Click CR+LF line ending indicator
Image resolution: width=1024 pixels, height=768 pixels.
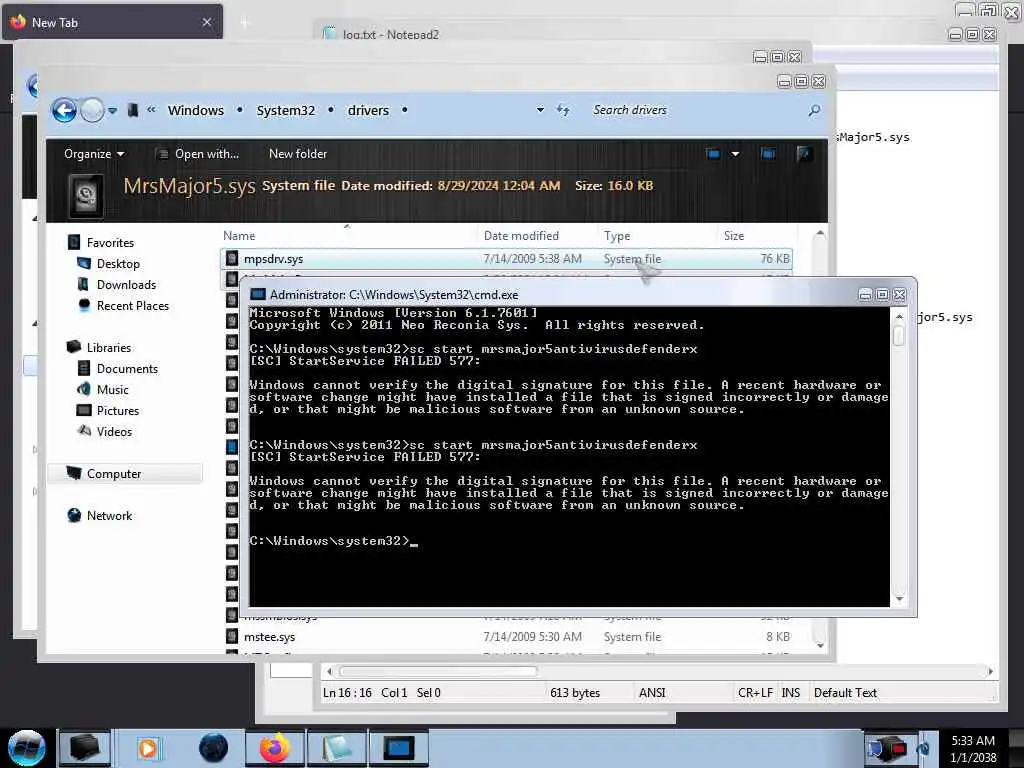(755, 693)
